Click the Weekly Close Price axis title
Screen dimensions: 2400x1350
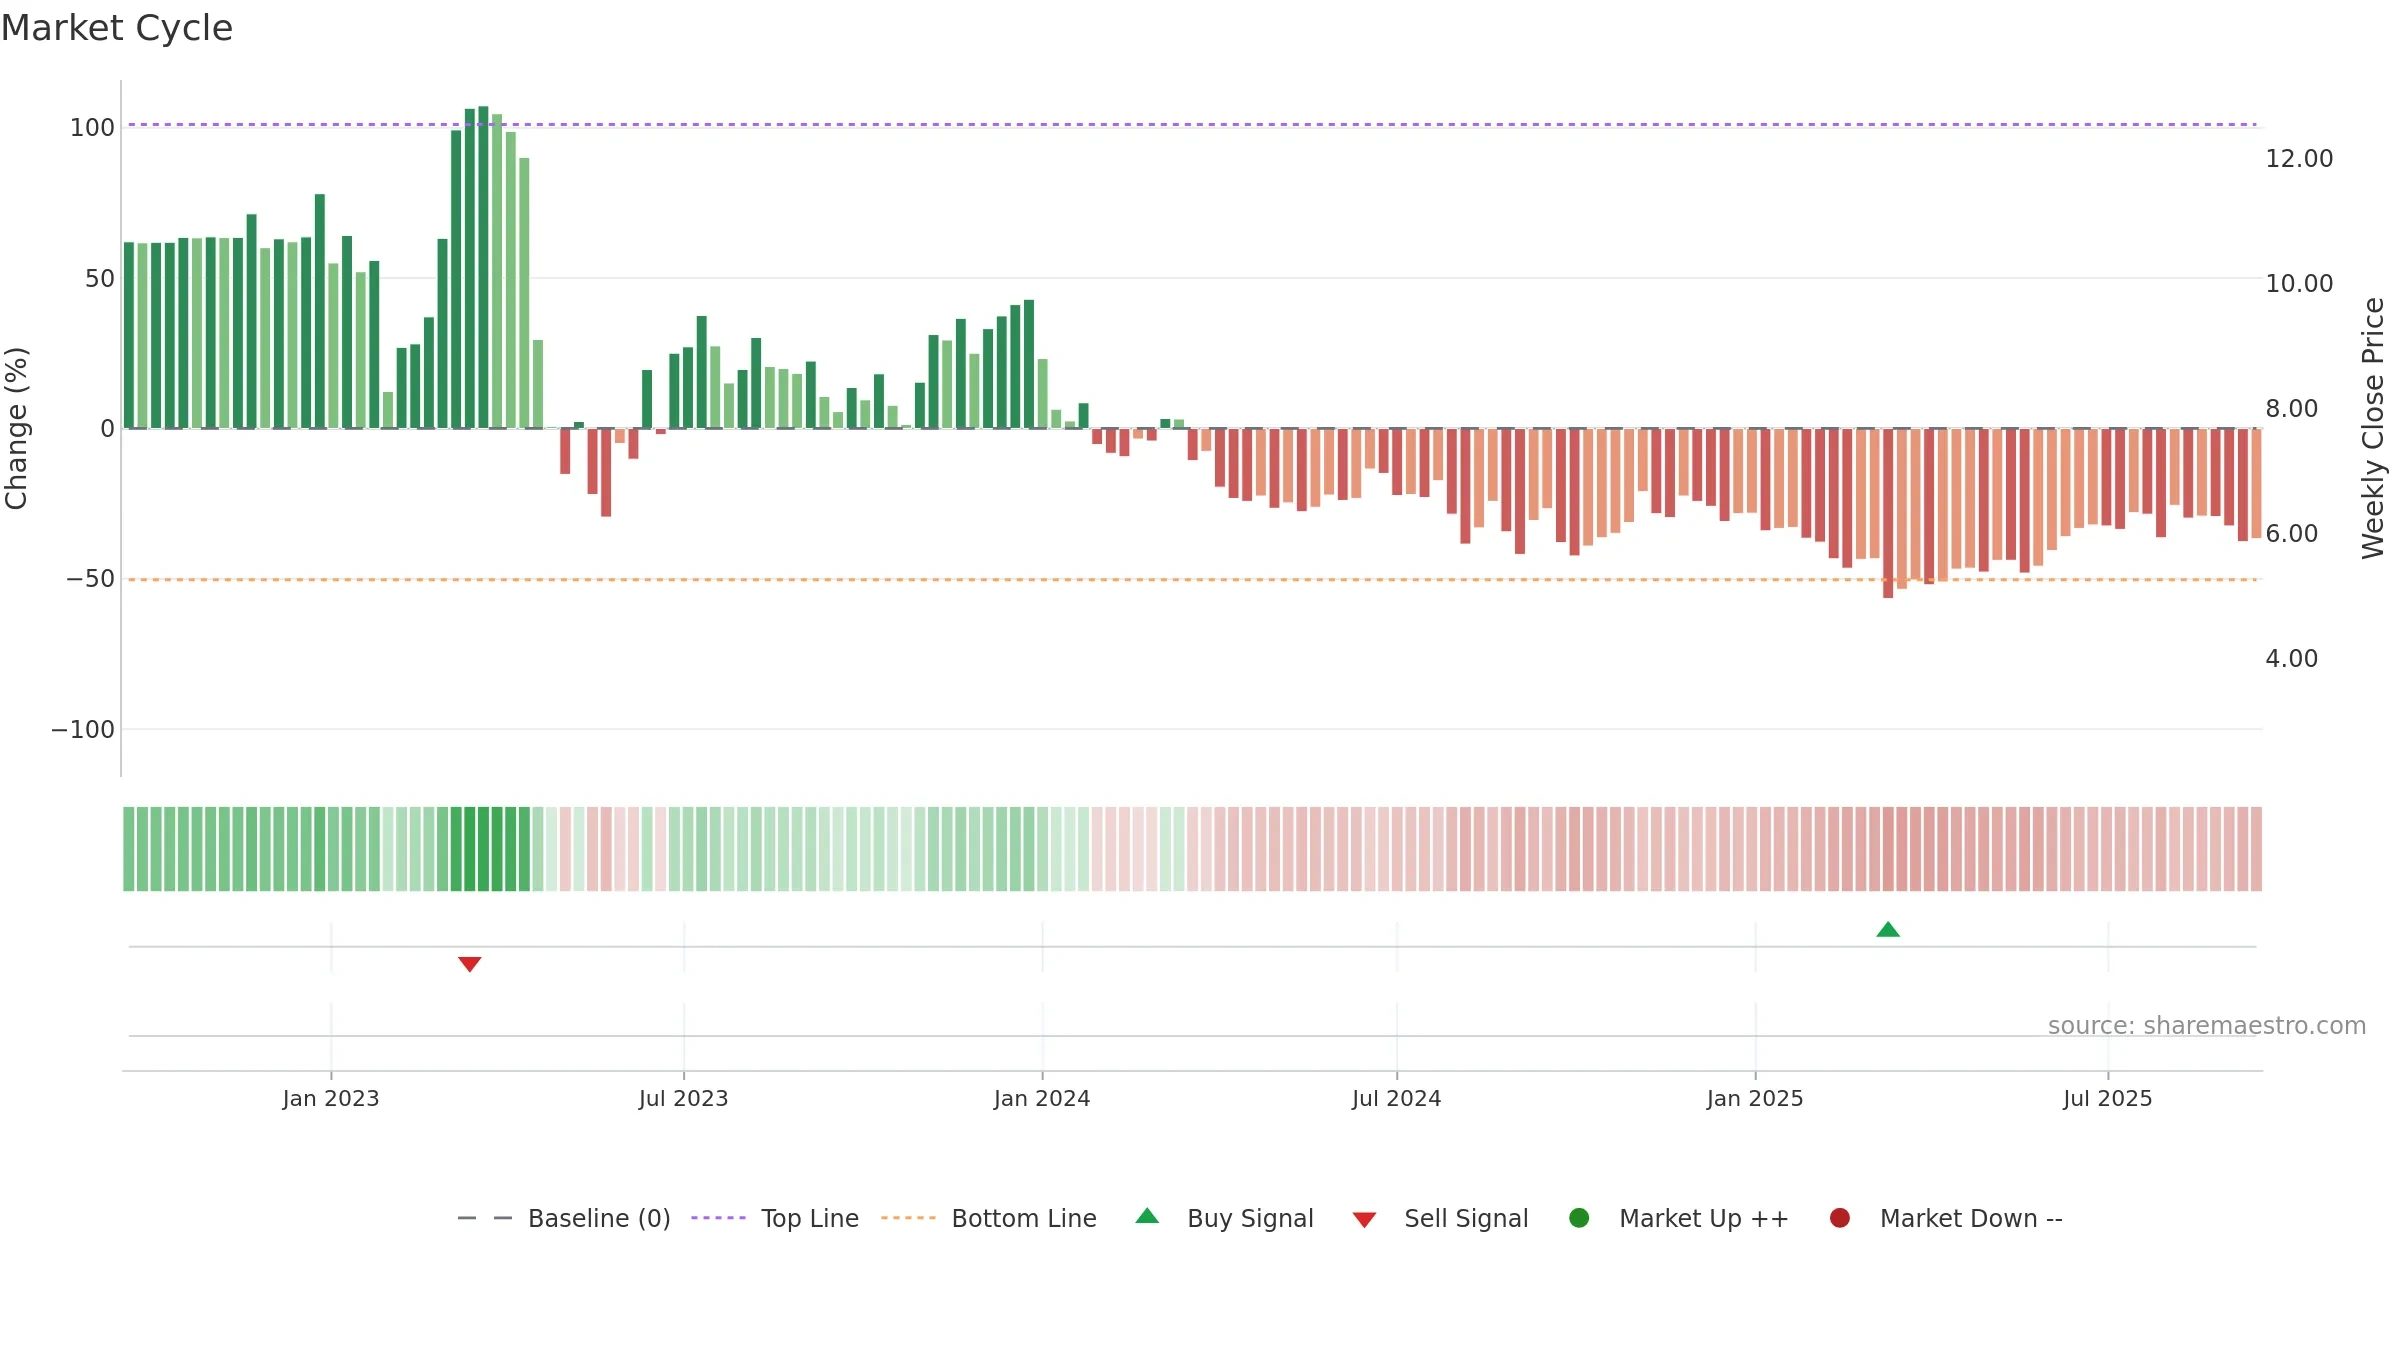(x=2374, y=428)
